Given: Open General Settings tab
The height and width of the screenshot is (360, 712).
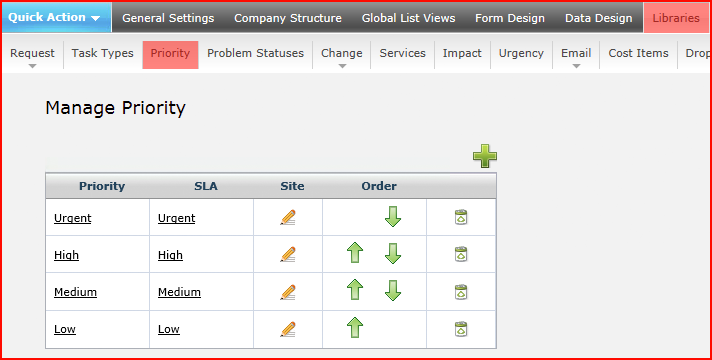Looking at the screenshot, I should click(x=168, y=18).
